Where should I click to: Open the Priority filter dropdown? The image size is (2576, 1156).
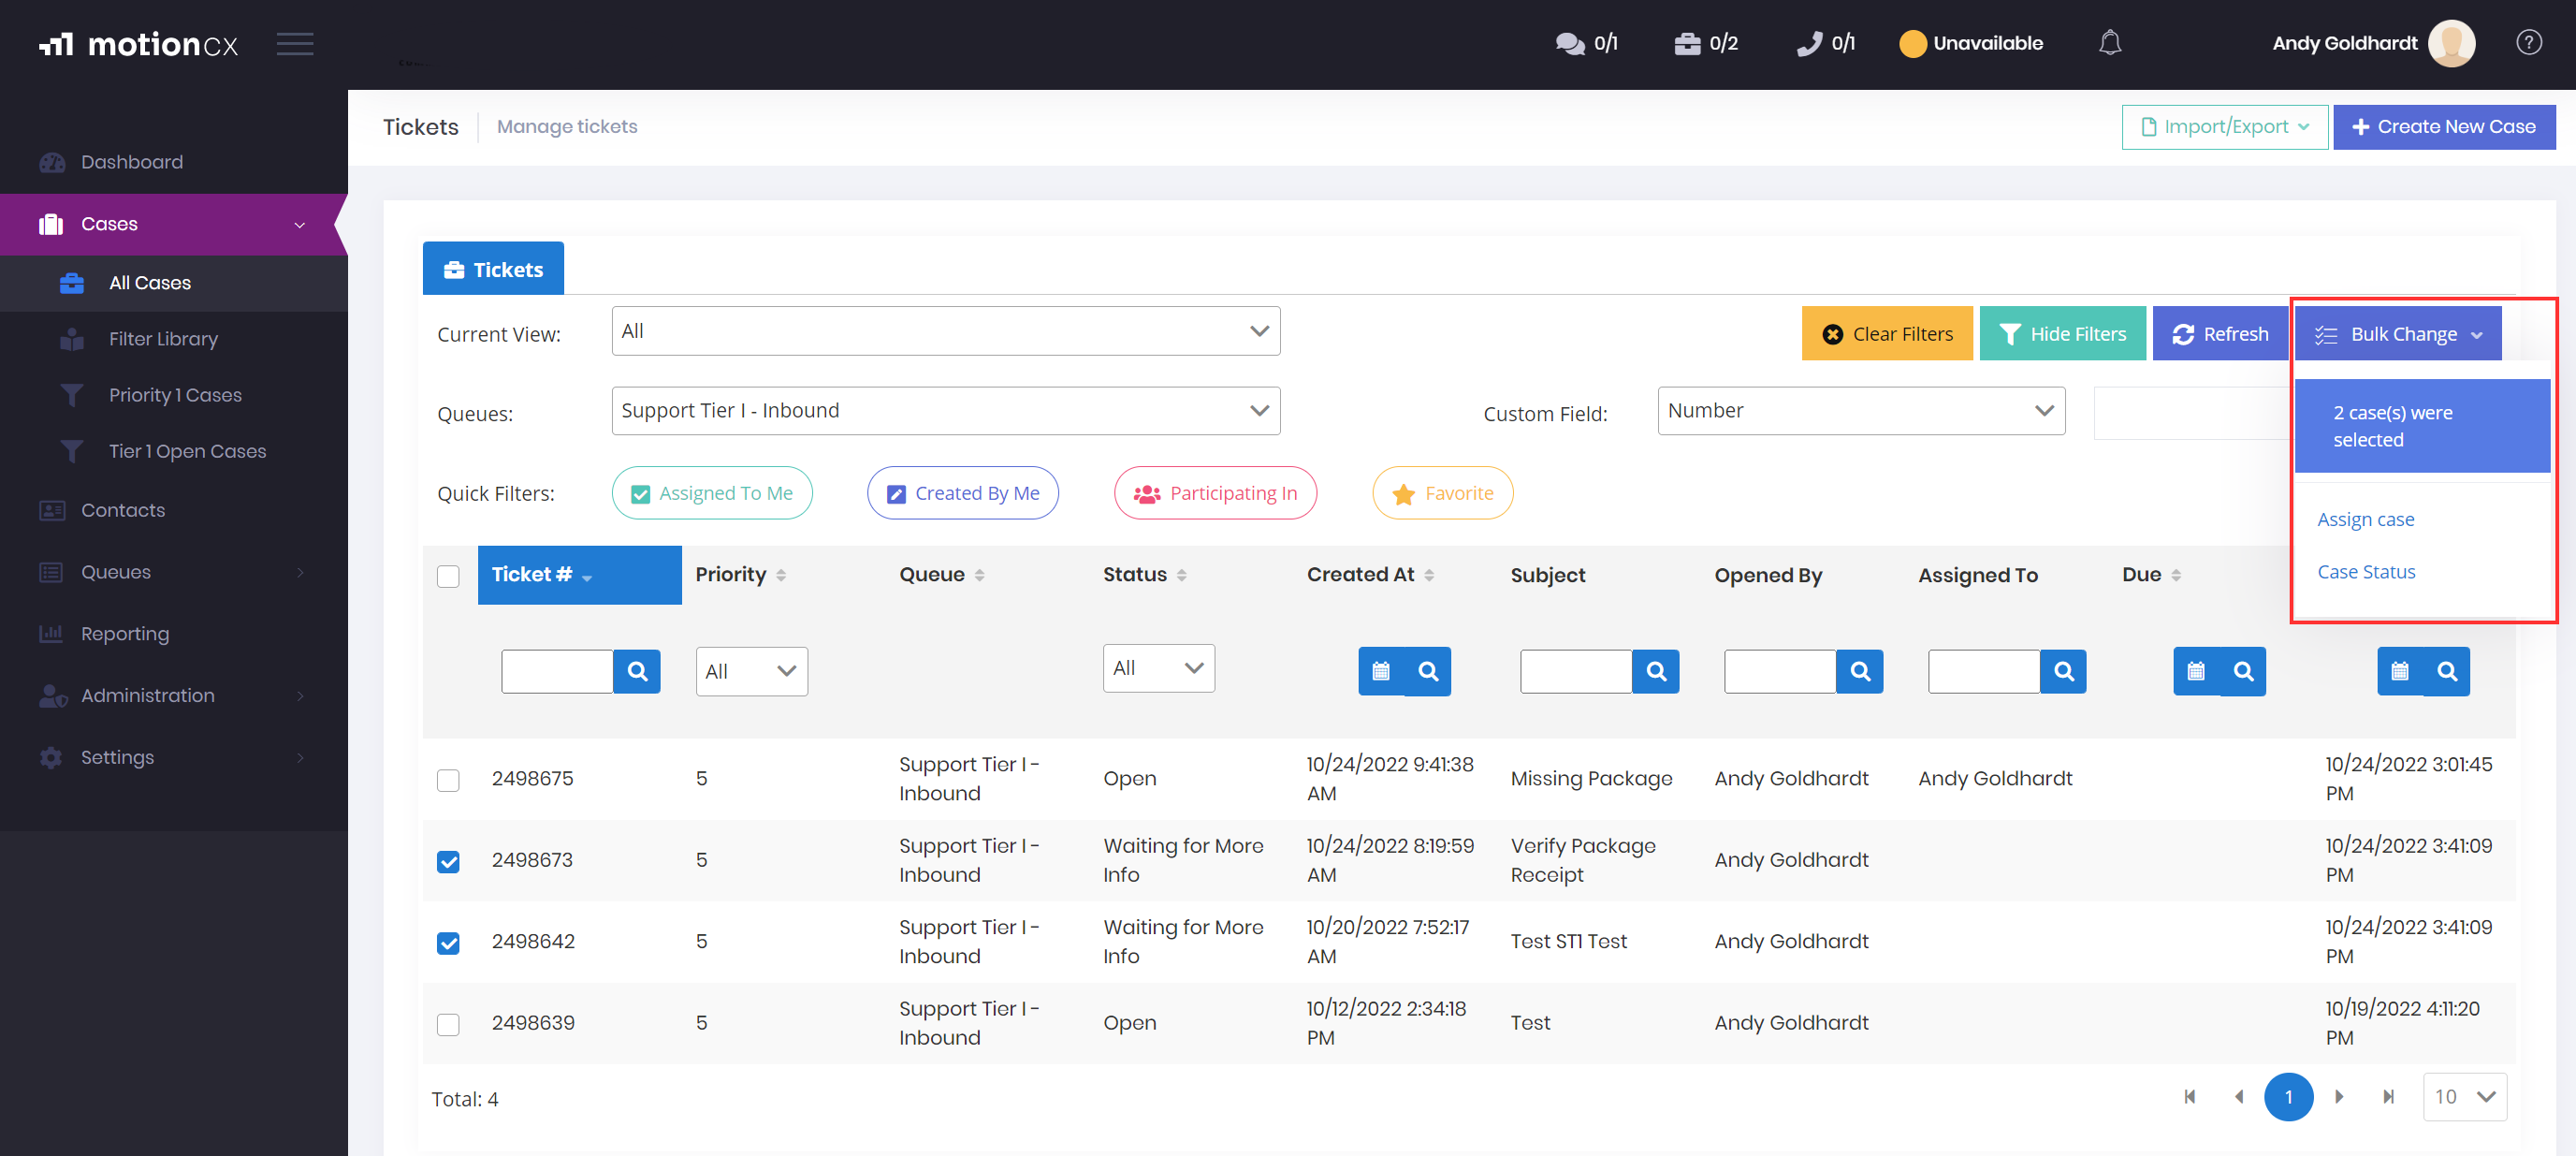click(751, 672)
